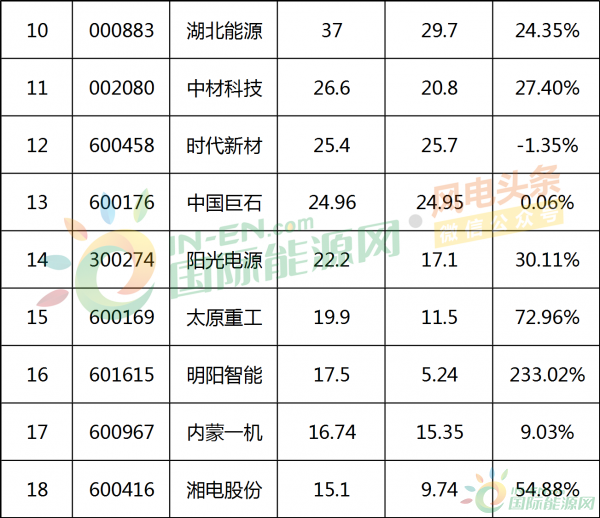600x518 pixels.
Task: Select the value 5.24
Action: tap(439, 375)
